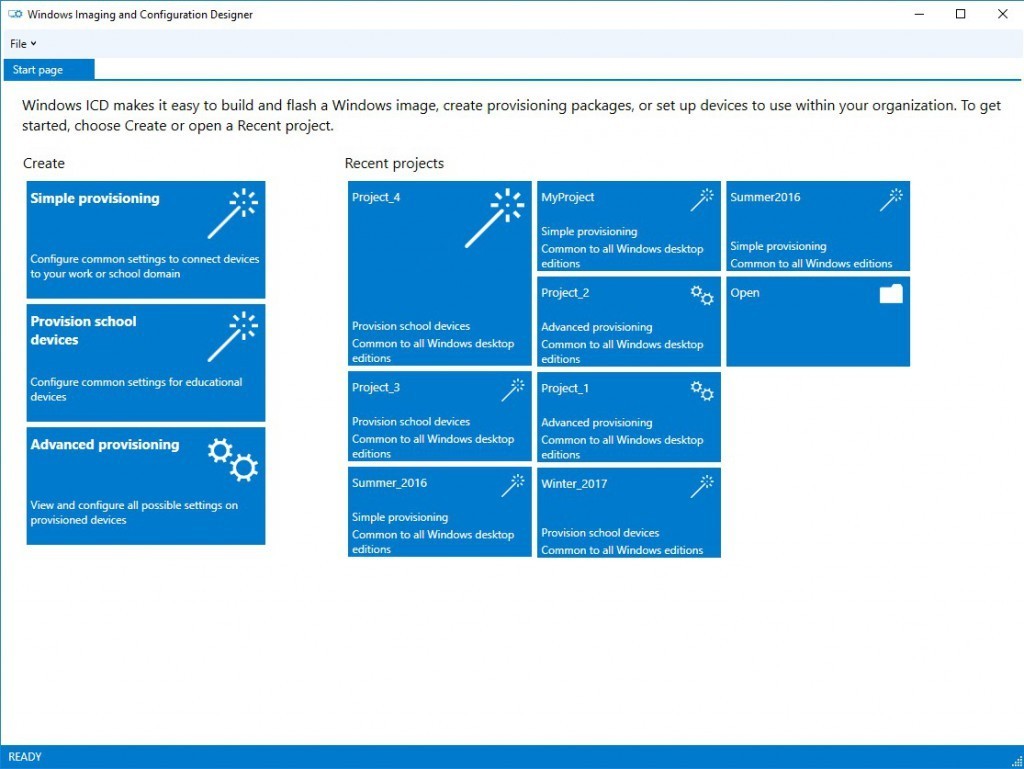Open the Winter_2017 recent project
This screenshot has height=769, width=1024.
click(628, 512)
